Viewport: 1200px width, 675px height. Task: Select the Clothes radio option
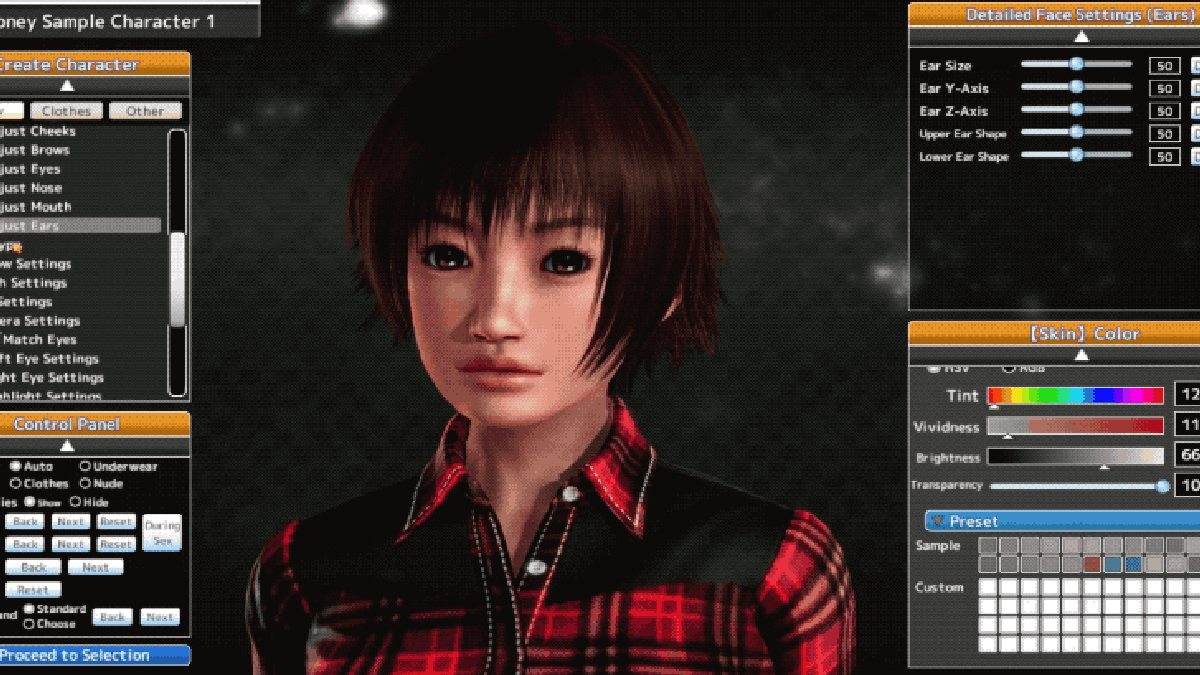click(15, 483)
